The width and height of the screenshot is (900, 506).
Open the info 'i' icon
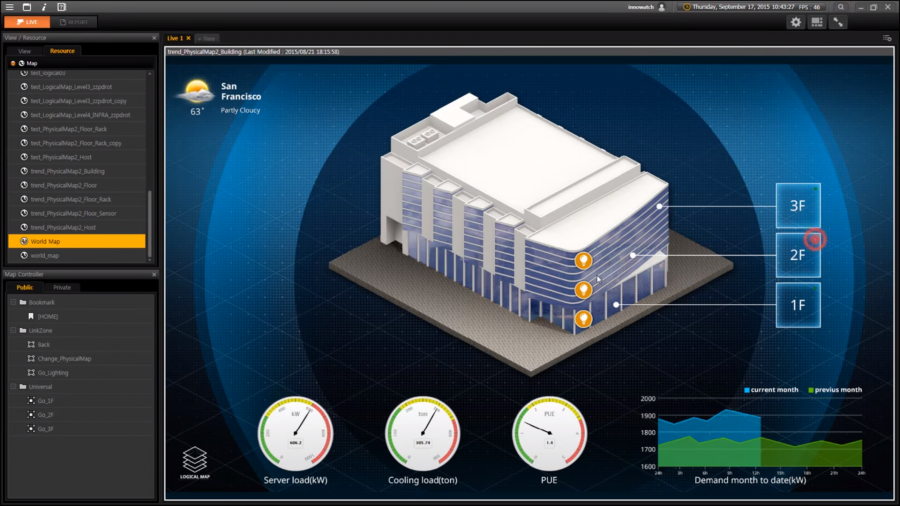click(44, 7)
